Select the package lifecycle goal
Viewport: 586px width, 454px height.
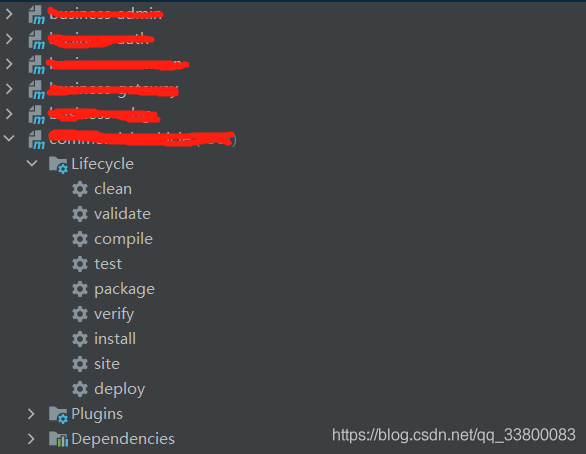click(x=124, y=290)
